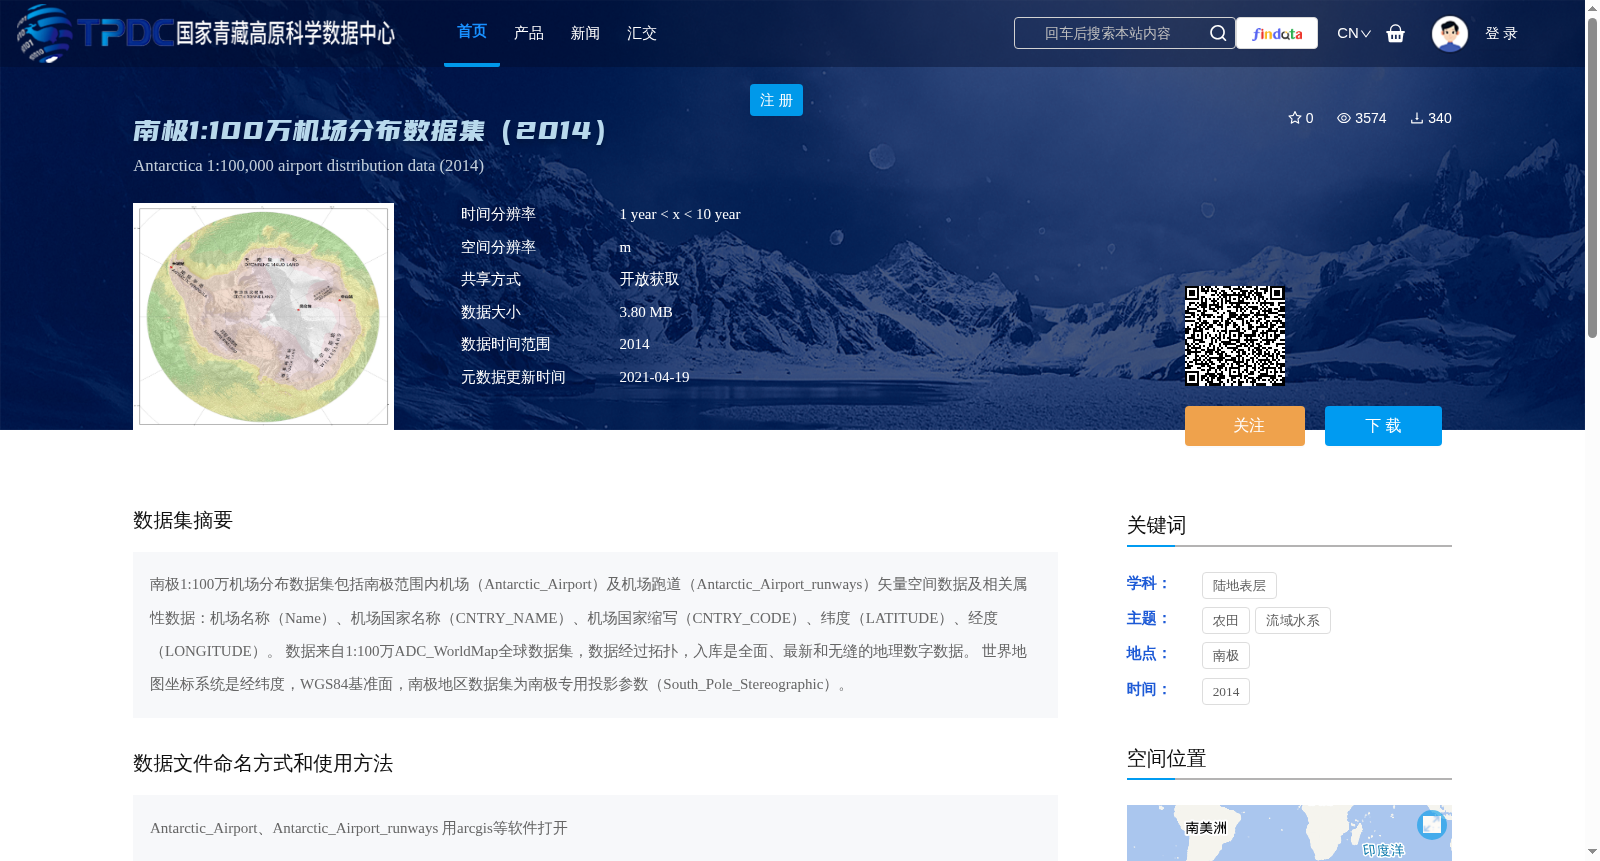Open the CN language dropdown
The image size is (1600, 861).
point(1354,33)
